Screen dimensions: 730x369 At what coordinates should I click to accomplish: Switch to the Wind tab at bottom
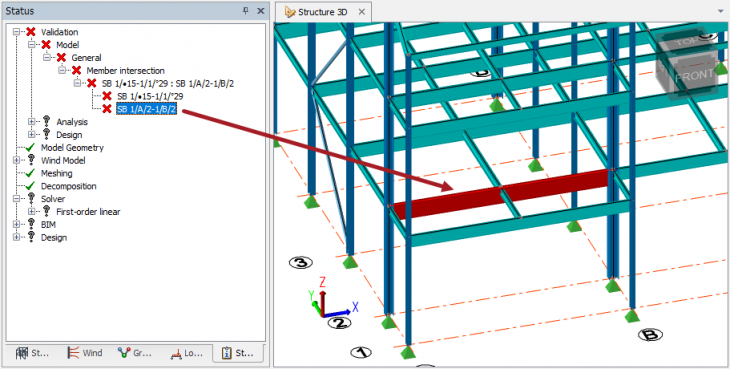(x=85, y=353)
